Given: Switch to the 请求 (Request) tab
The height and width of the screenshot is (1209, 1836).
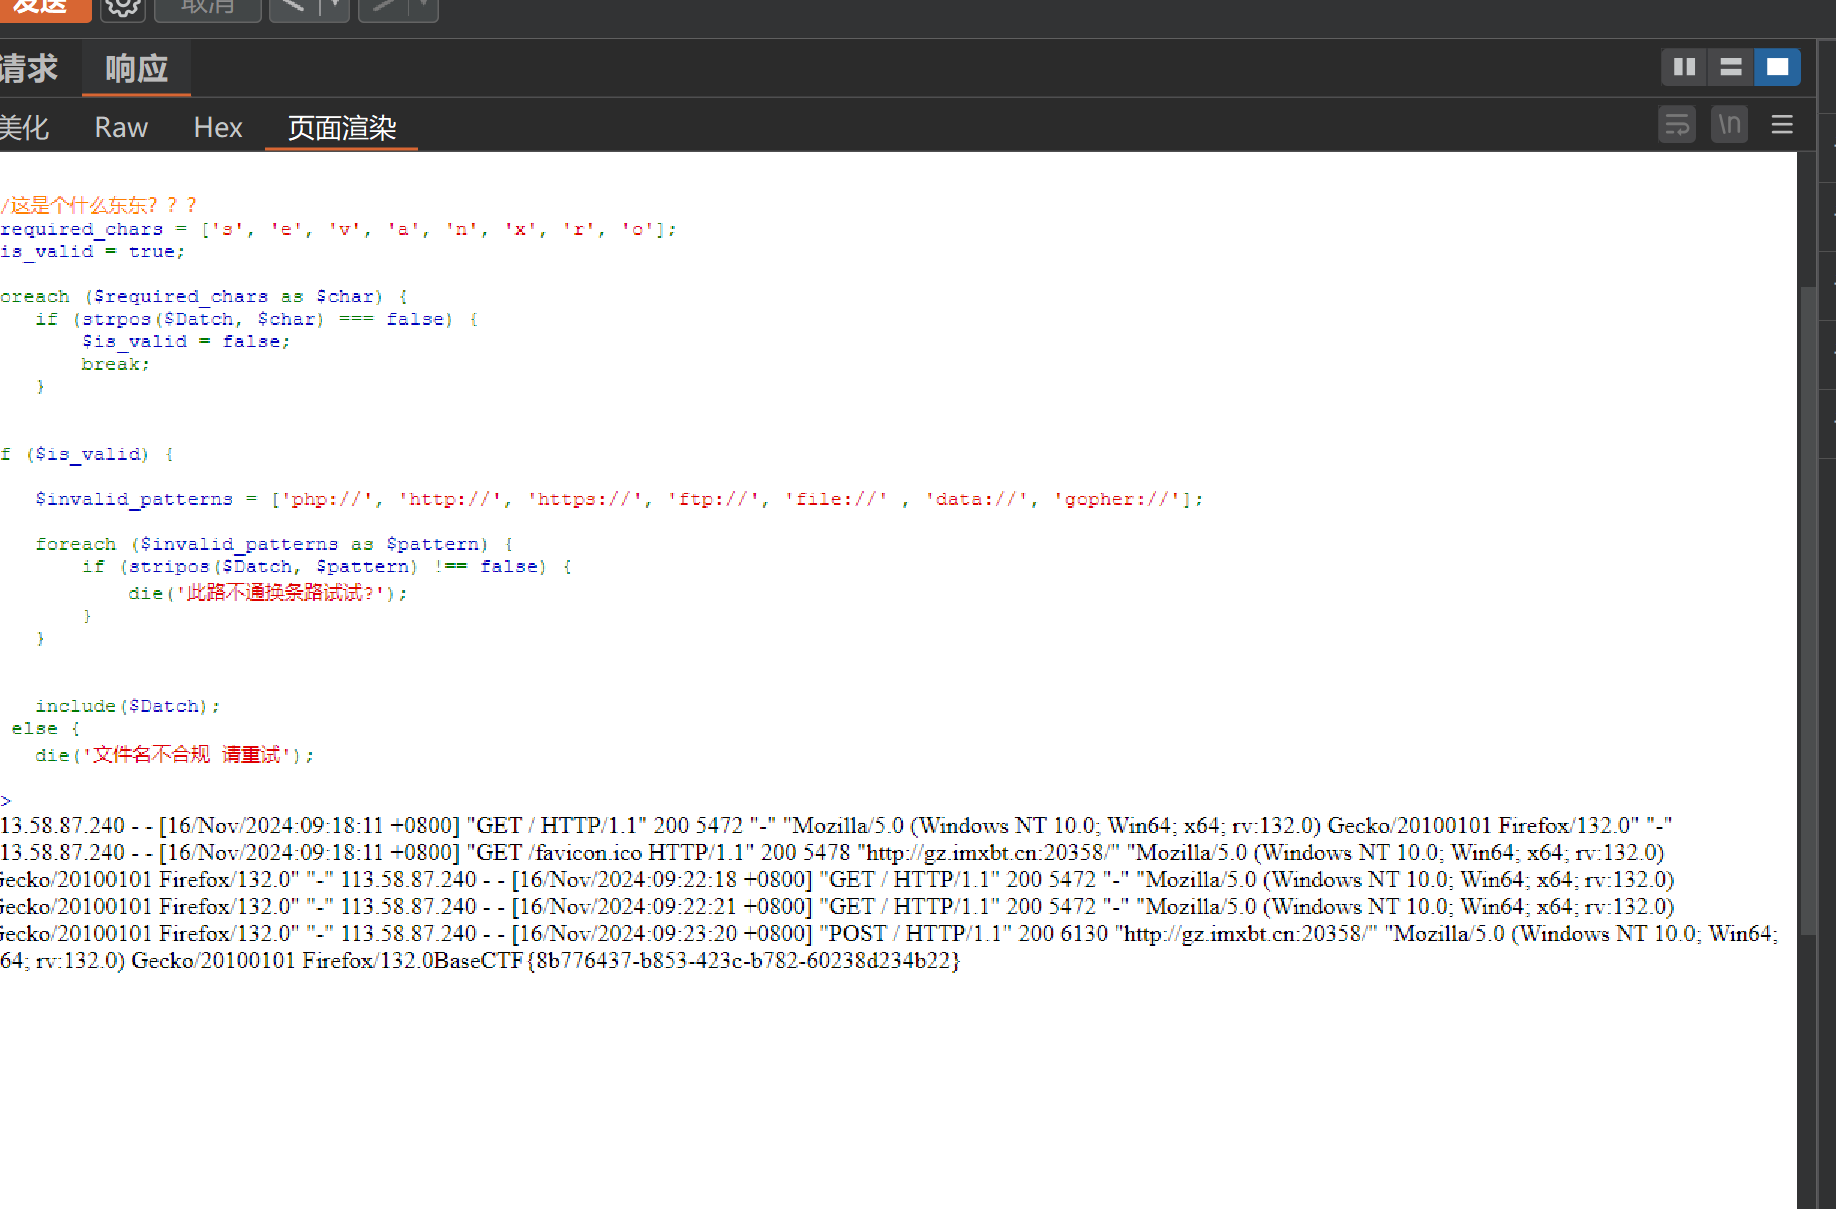Looking at the screenshot, I should click(x=30, y=68).
